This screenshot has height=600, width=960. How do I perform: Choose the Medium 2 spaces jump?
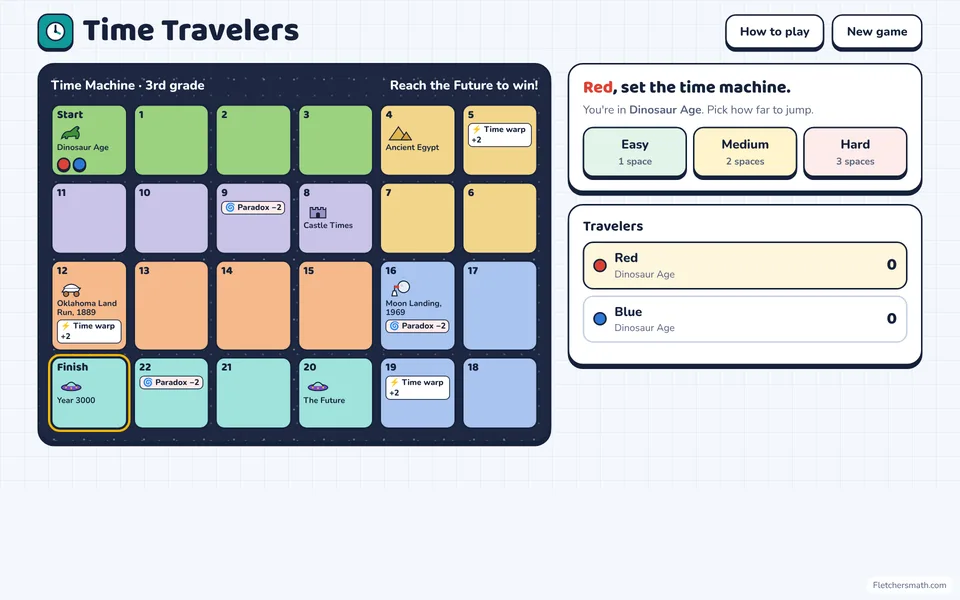(745, 152)
